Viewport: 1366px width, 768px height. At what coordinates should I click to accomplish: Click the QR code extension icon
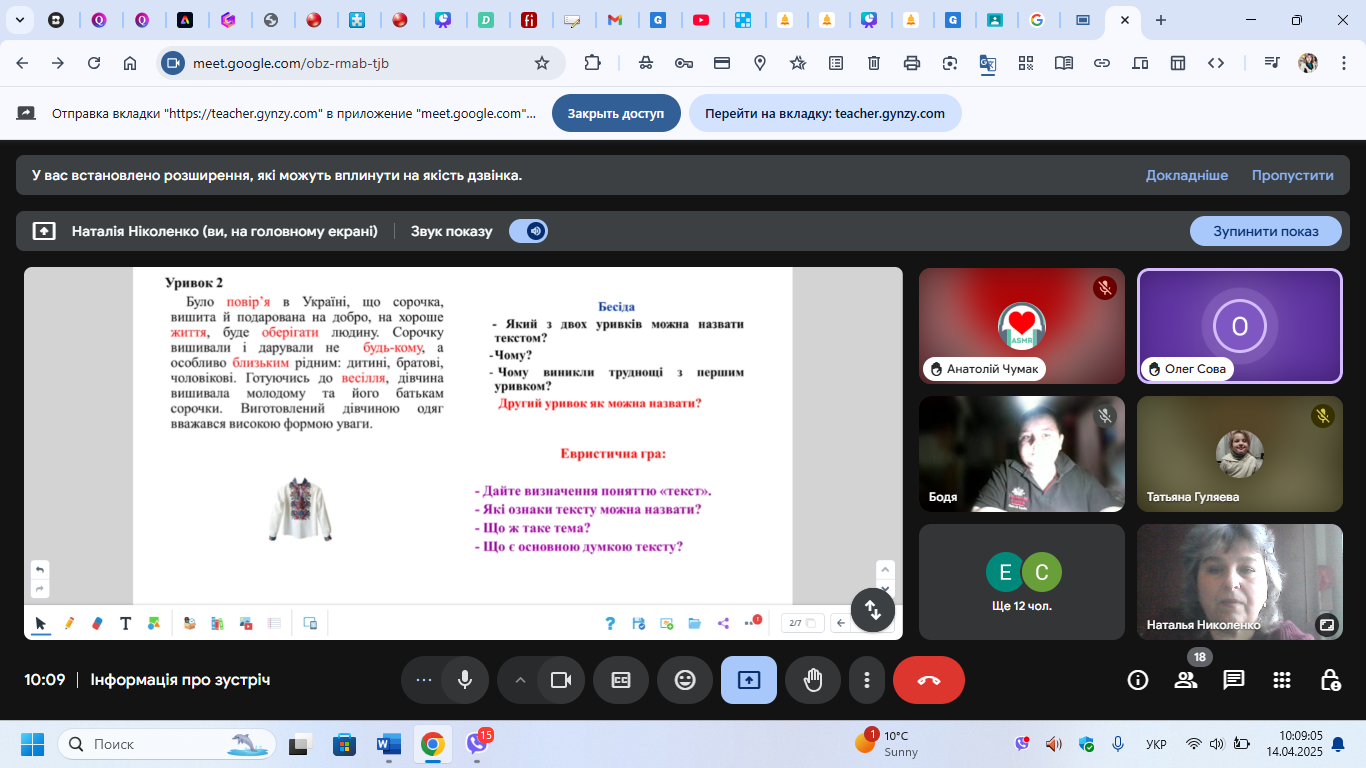tap(1025, 63)
